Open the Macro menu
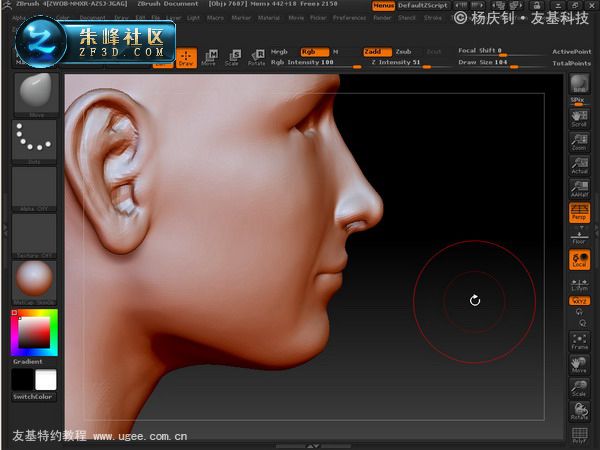 pyautogui.click(x=215, y=18)
